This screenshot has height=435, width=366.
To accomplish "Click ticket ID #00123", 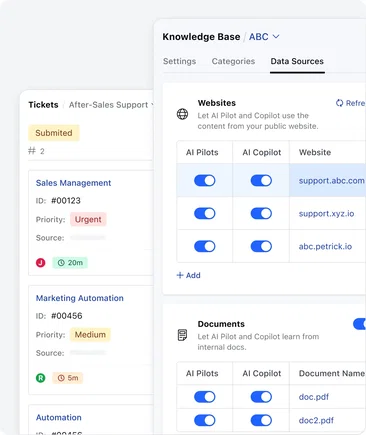I will coord(66,201).
